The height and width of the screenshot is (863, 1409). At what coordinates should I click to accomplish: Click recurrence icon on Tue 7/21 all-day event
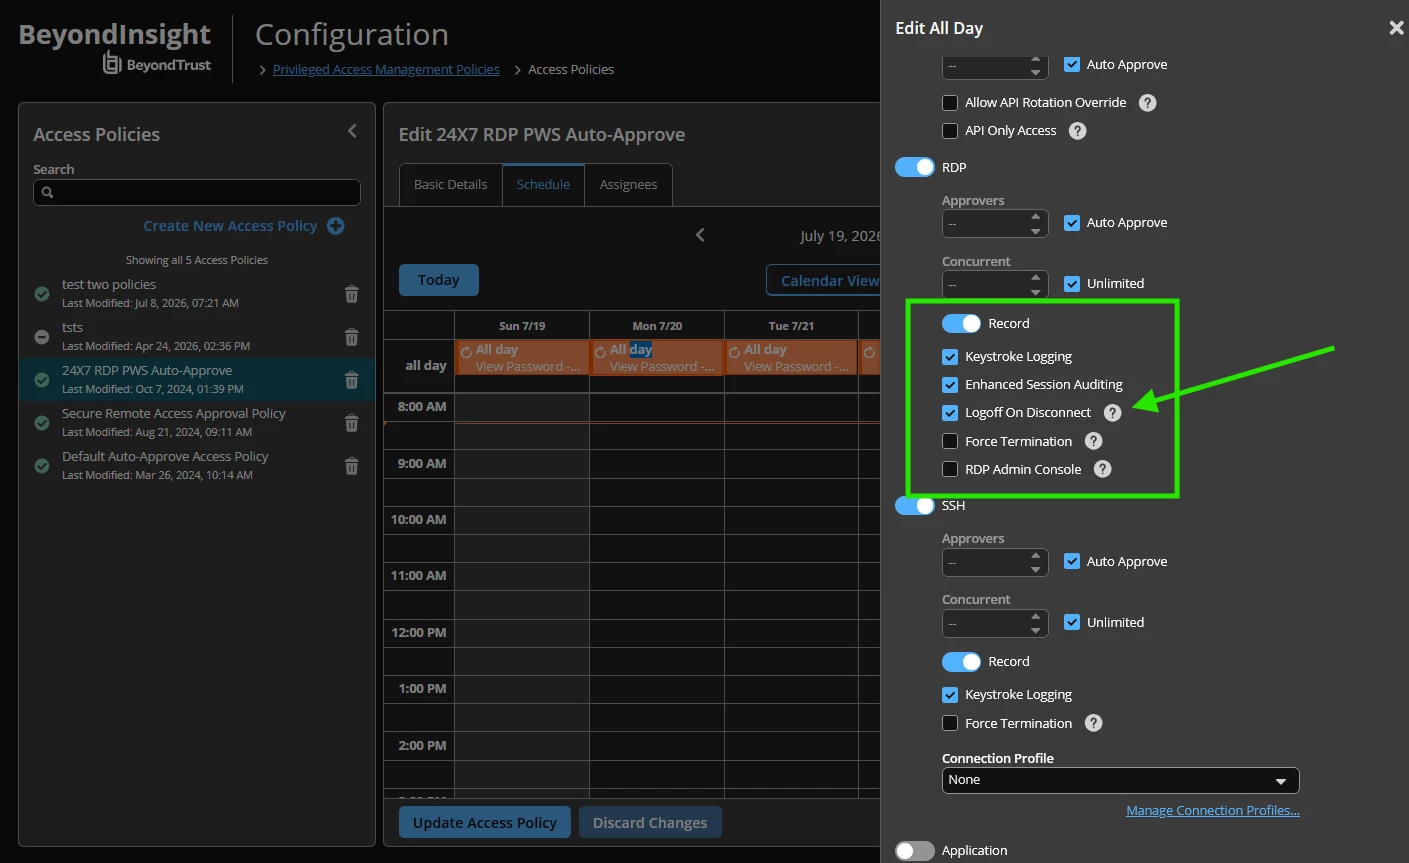coord(734,352)
